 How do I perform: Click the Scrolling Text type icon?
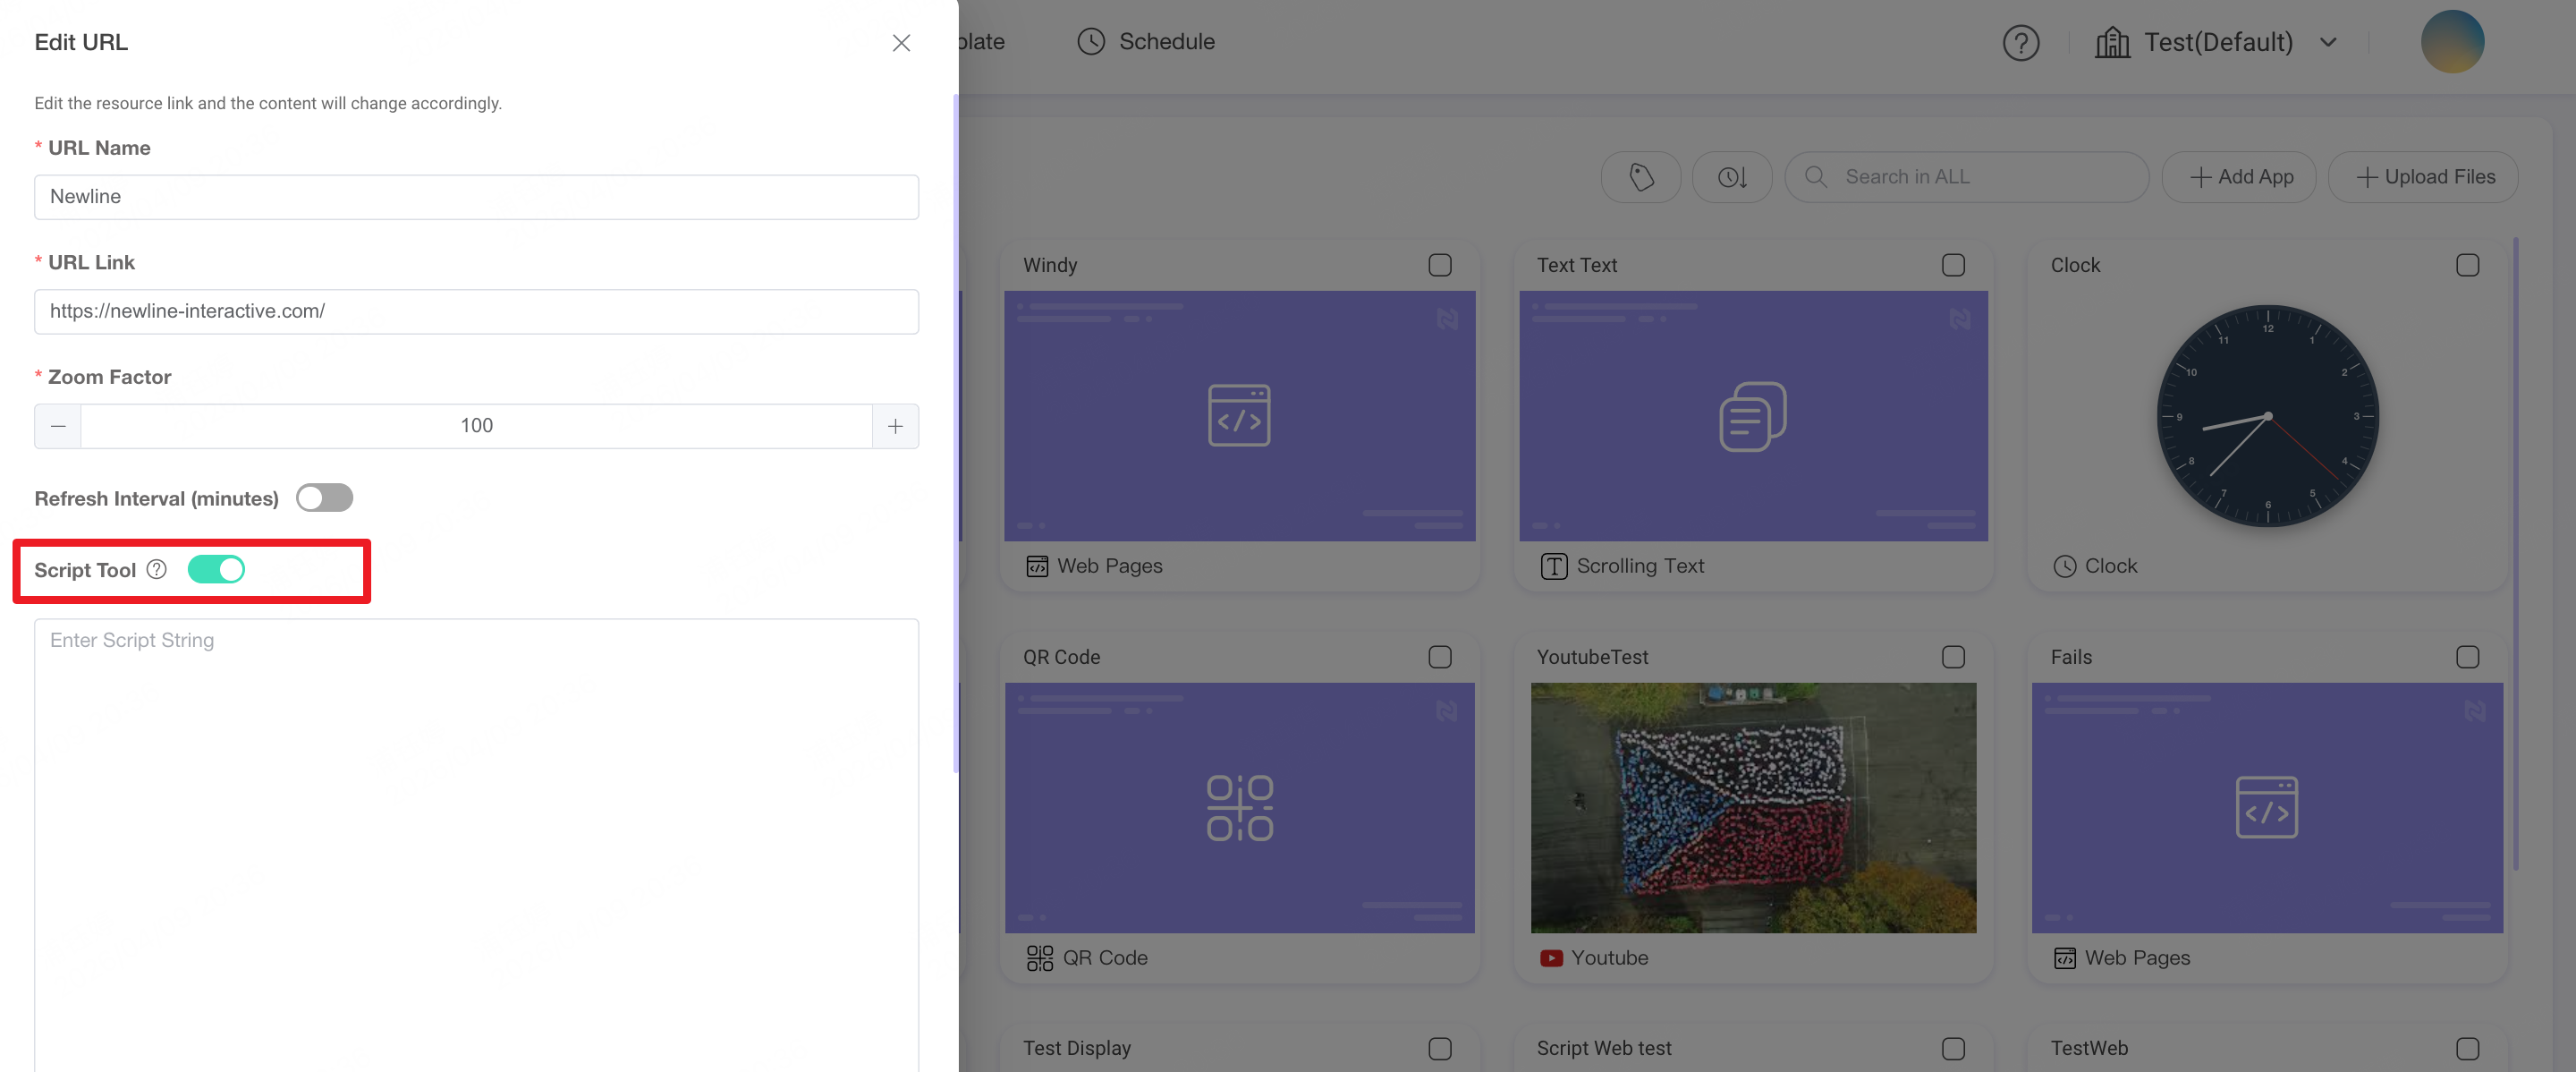(1553, 567)
